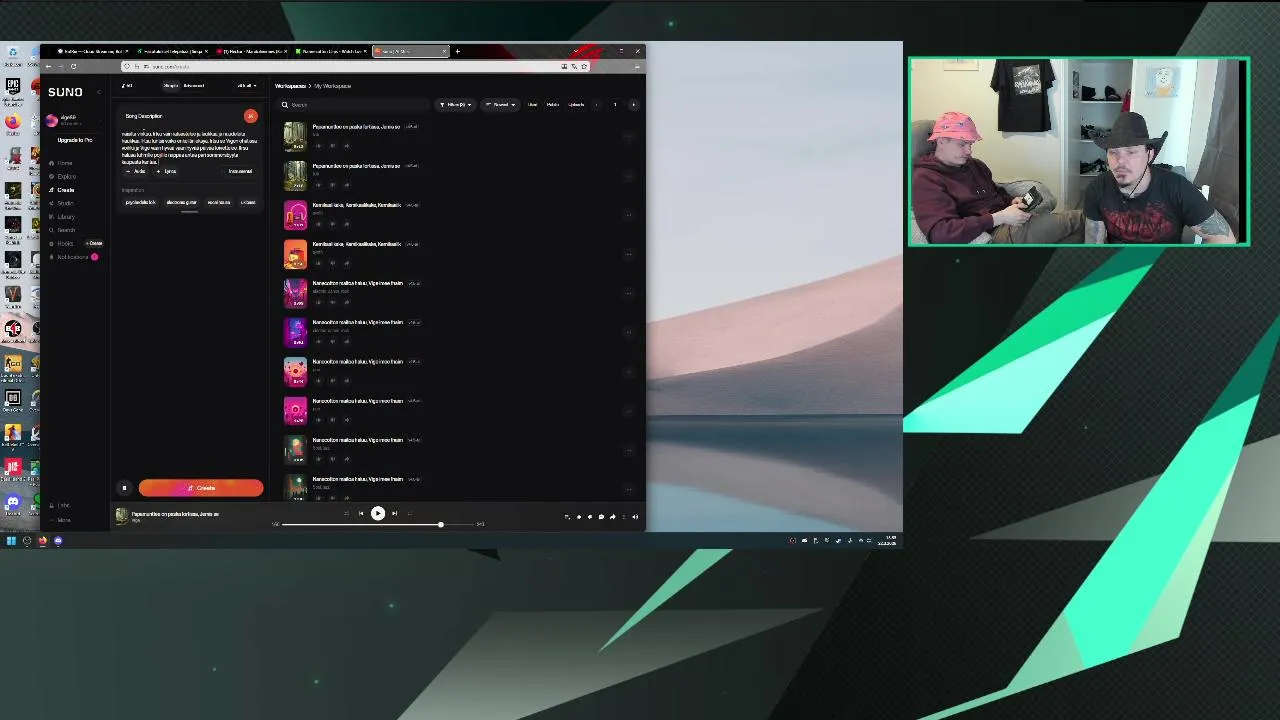Dislike the currently playing song
Viewport: 1280px width, 720px height.
pyautogui.click(x=589, y=517)
